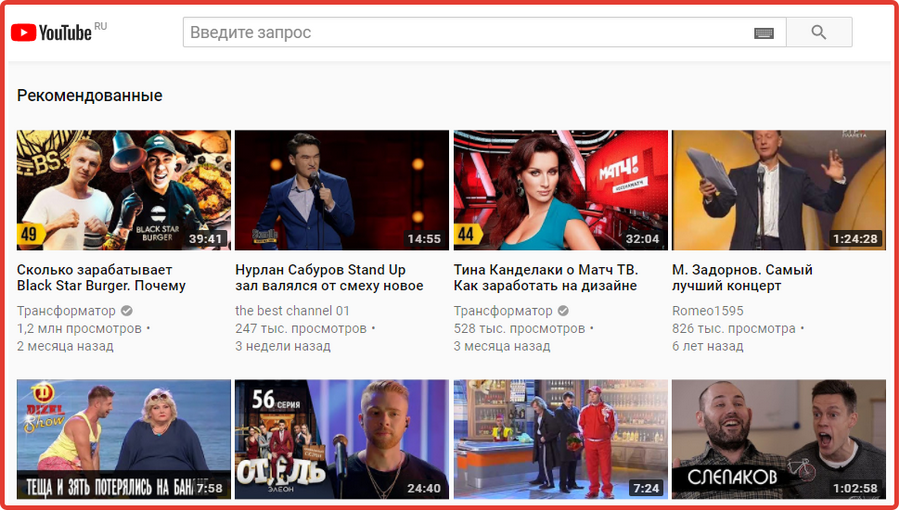
Task: Click the 14:55 duration badge
Action: 424,239
